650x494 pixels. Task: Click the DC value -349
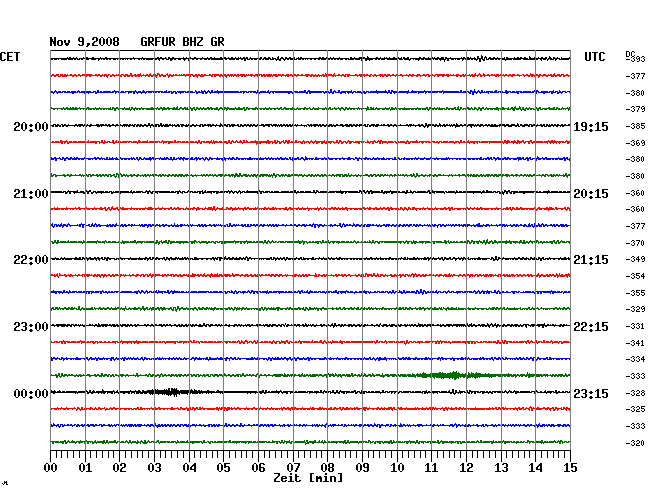click(635, 259)
